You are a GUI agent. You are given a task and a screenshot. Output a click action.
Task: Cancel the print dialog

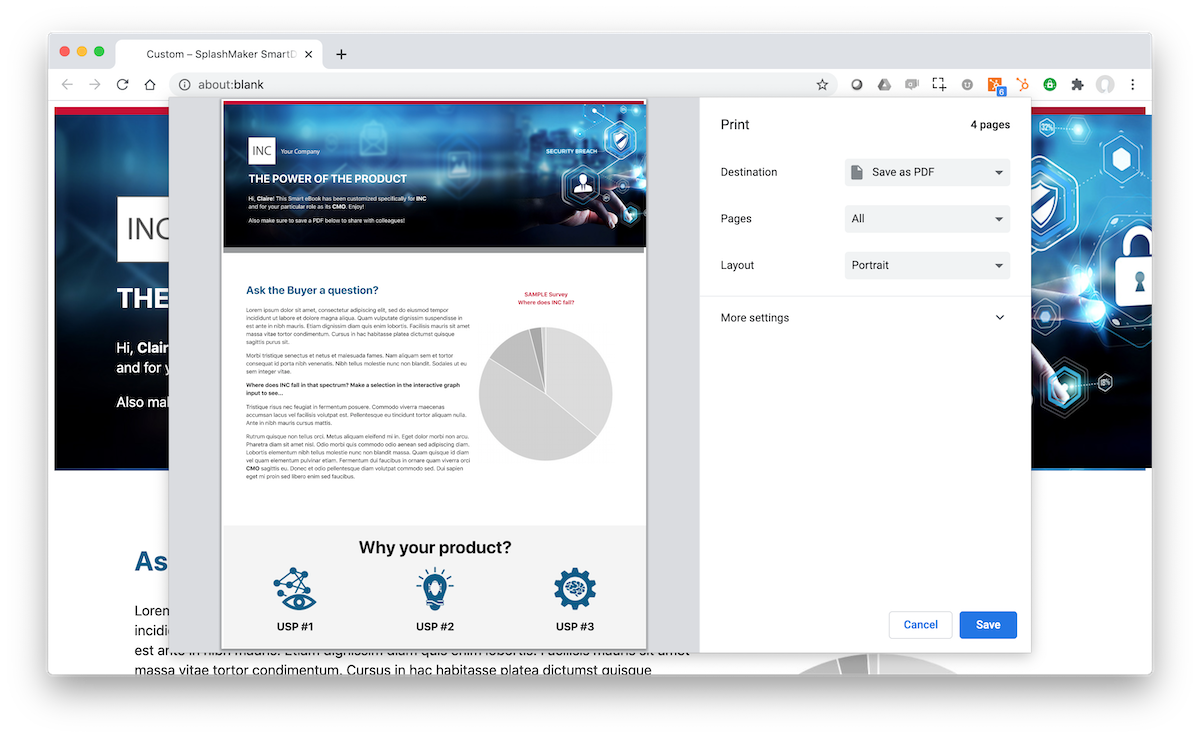[x=921, y=625]
